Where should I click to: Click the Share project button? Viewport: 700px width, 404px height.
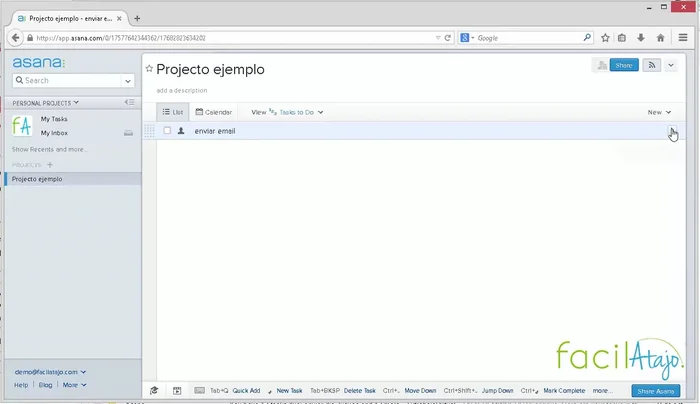click(624, 65)
